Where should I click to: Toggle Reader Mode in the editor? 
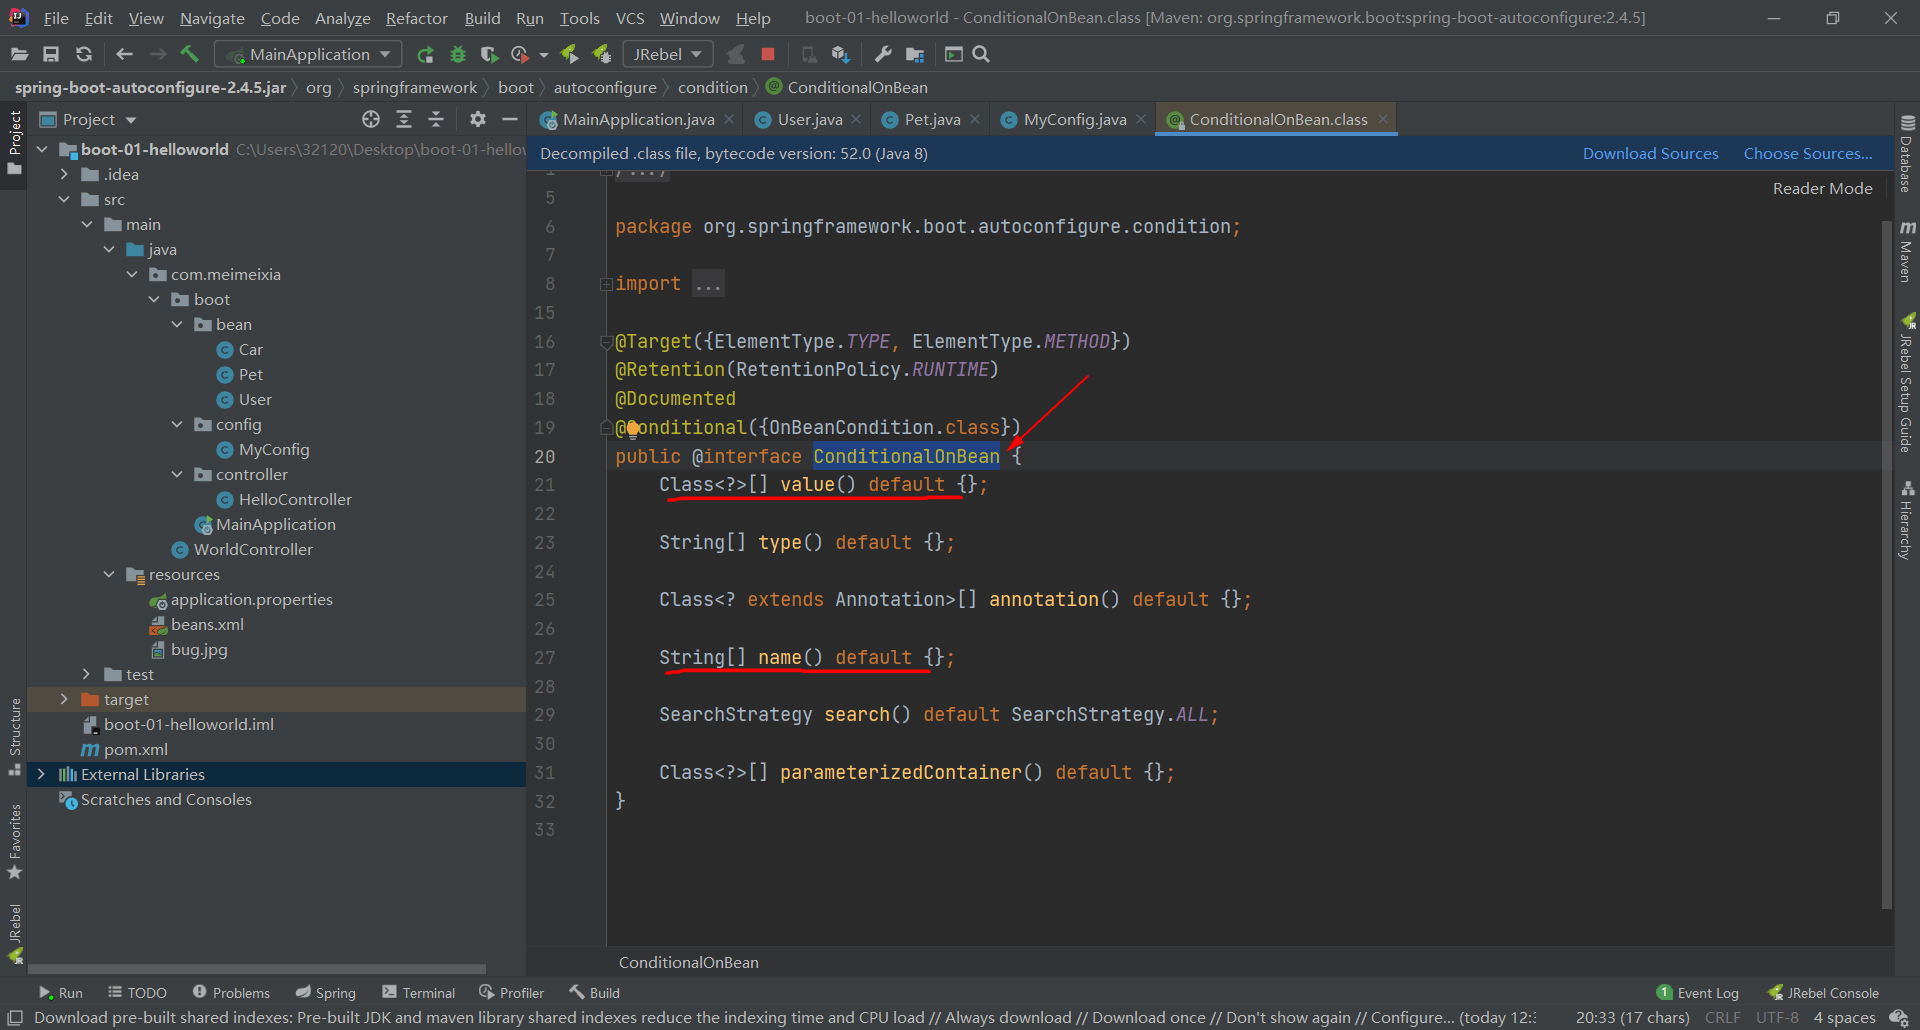[x=1822, y=188]
